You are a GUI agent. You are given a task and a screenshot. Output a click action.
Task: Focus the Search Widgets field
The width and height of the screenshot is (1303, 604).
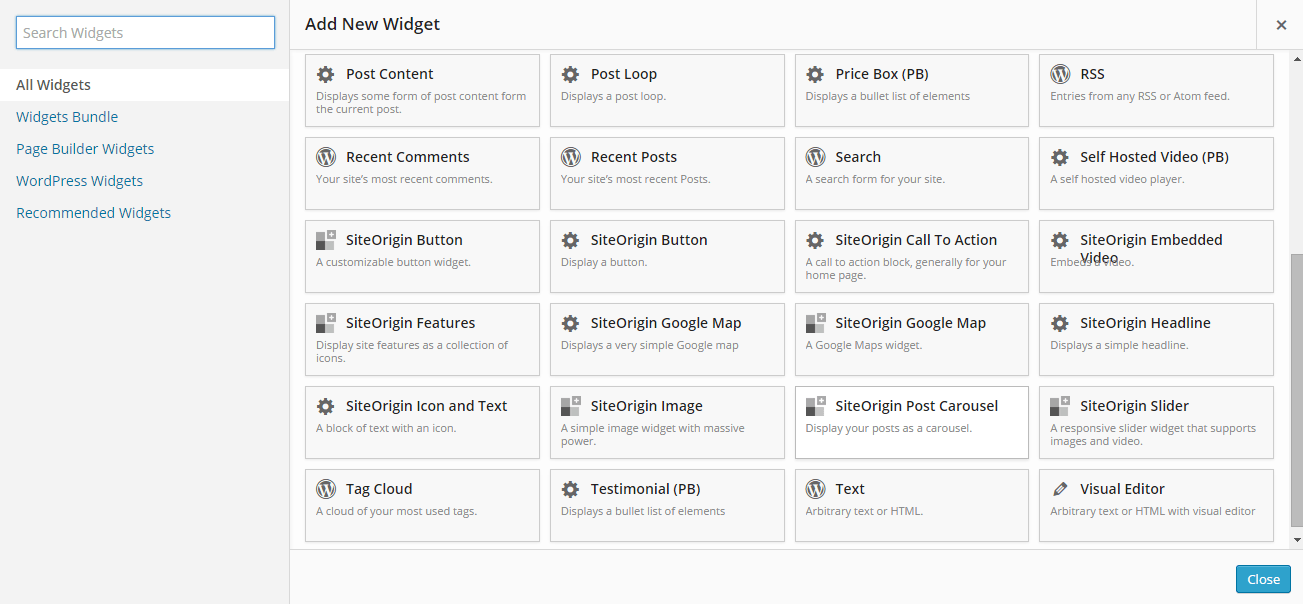145,32
